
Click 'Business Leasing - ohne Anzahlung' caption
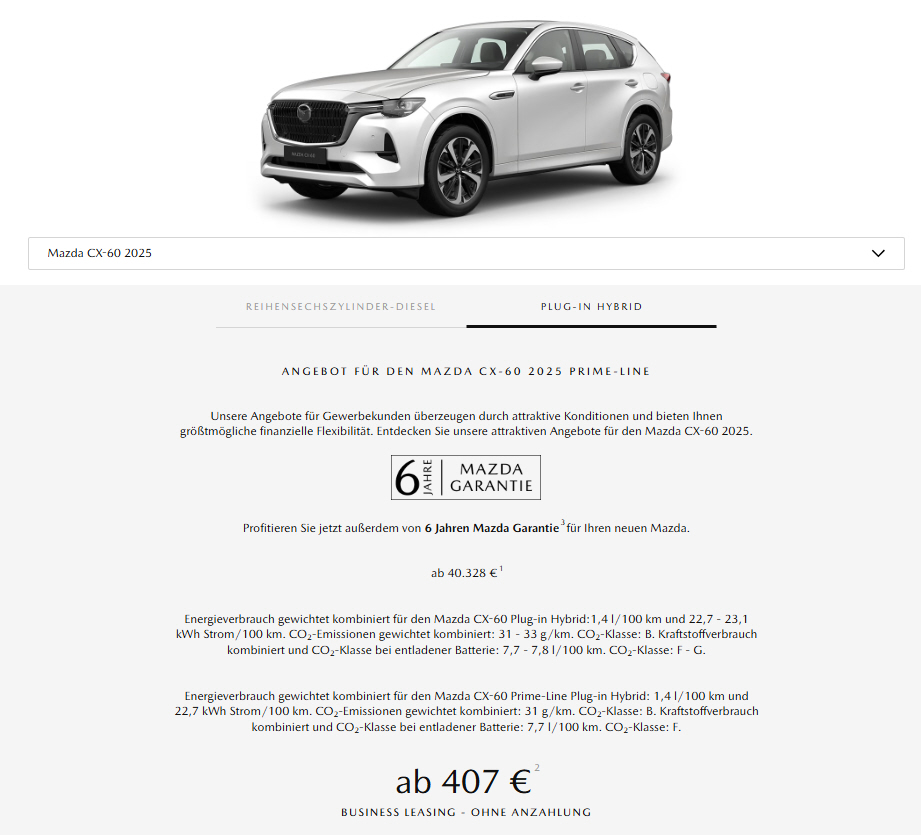tap(466, 812)
